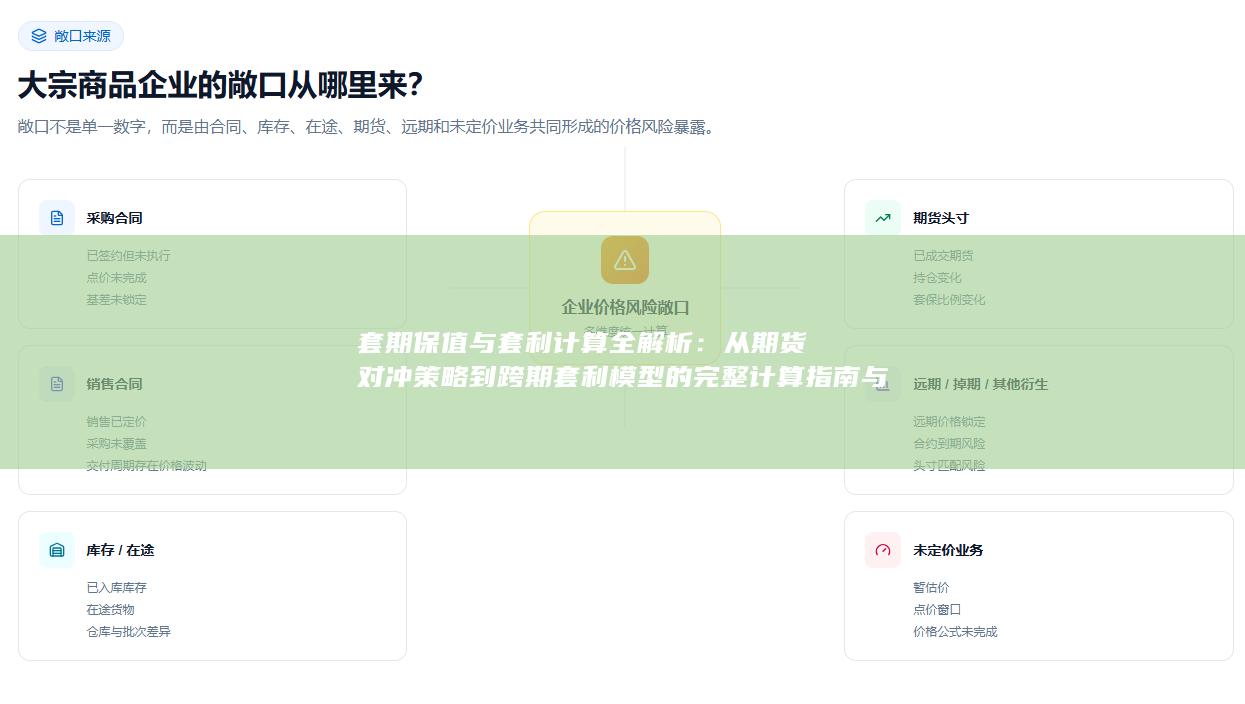This screenshot has width=1245, height=704.
Task: Click the line 点价未完成
Action: click(117, 278)
